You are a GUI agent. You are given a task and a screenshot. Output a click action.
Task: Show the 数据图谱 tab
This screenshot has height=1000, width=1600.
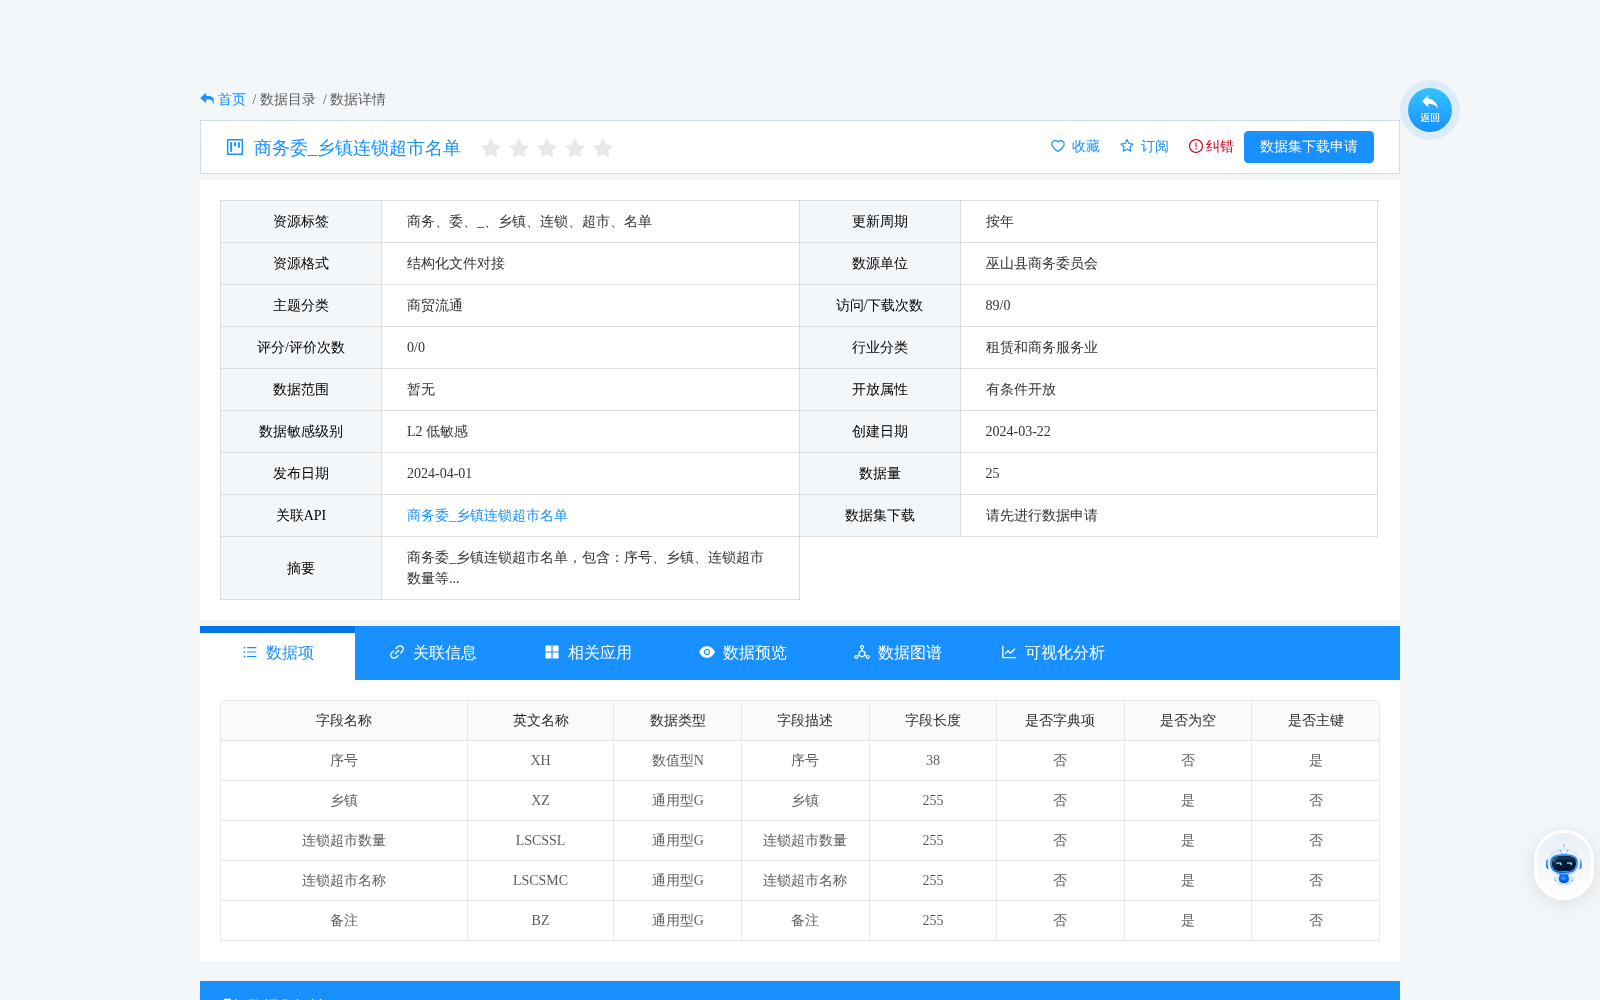pos(898,653)
